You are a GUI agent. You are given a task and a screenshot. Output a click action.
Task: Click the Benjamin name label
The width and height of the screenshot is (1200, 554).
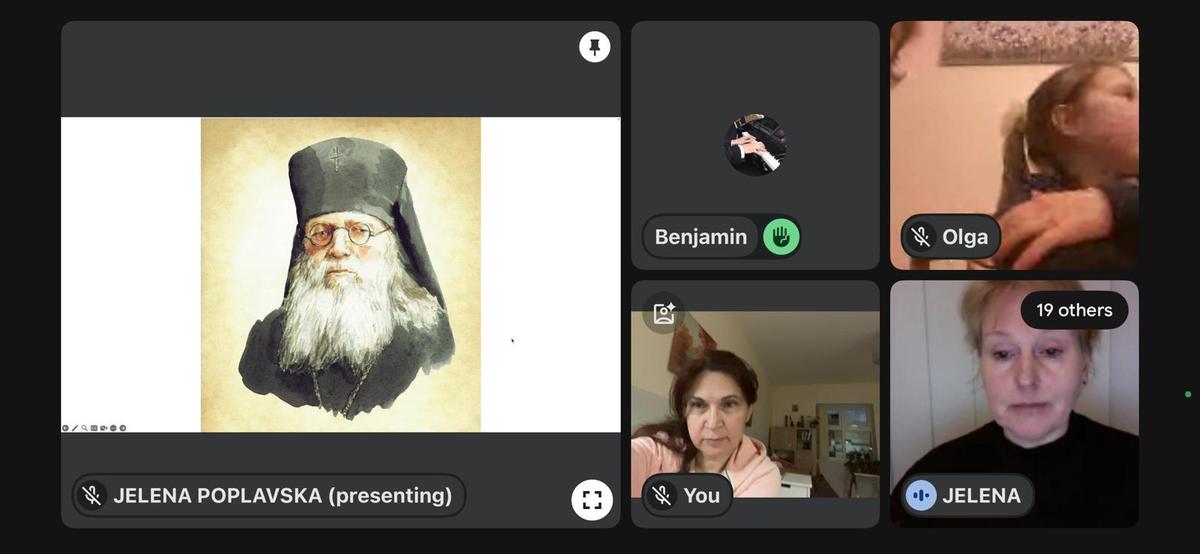click(x=700, y=237)
